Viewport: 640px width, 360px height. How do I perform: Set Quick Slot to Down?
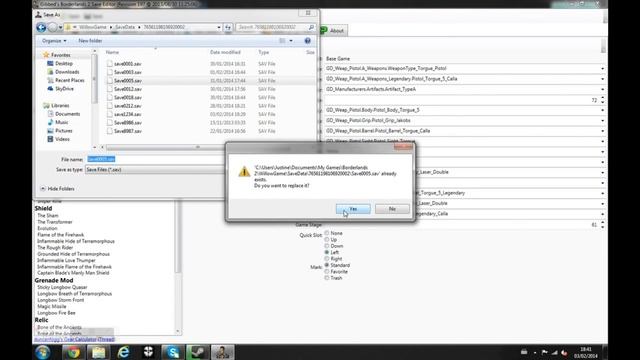tap(333, 246)
